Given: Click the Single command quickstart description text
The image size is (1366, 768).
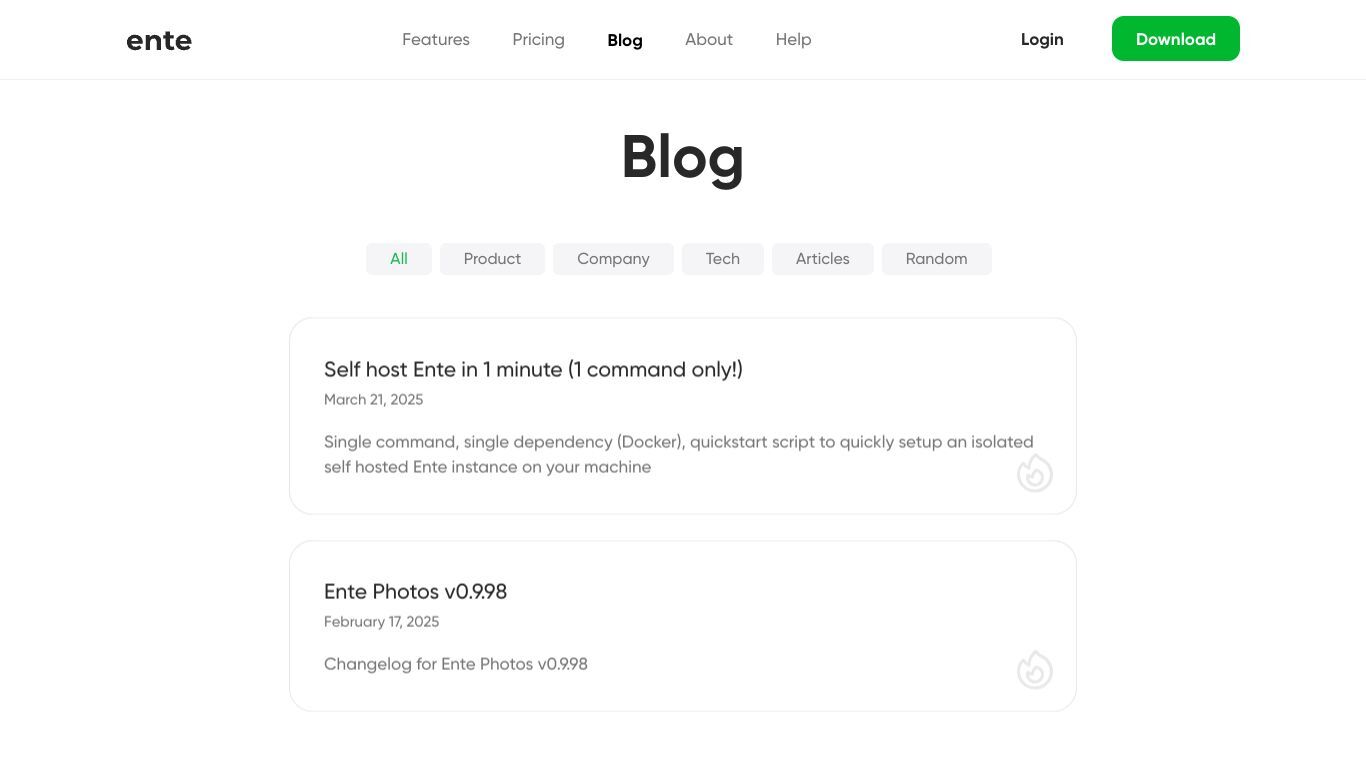Looking at the screenshot, I should [x=679, y=454].
